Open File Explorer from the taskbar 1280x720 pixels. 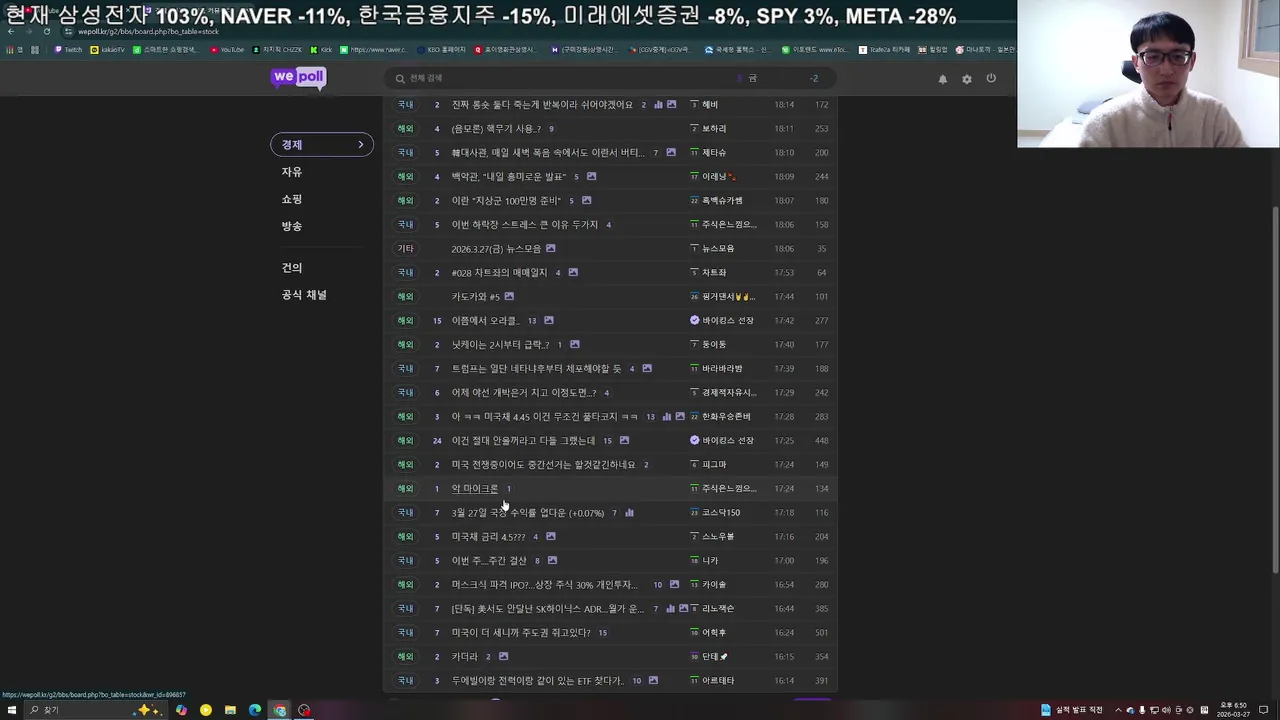pyautogui.click(x=230, y=710)
